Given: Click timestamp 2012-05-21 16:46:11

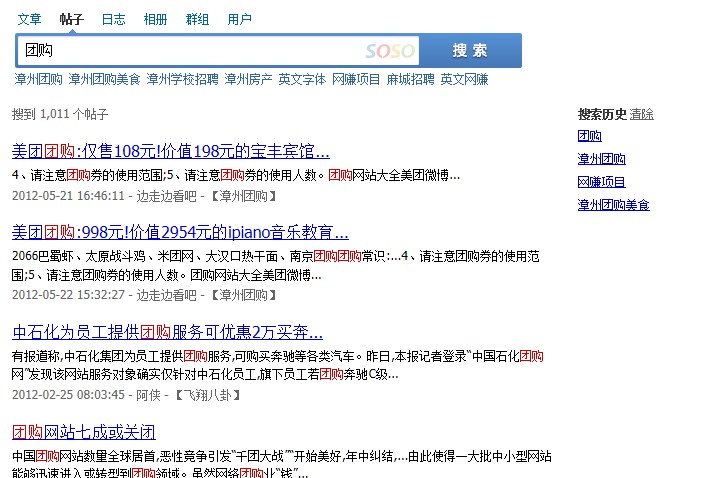Looking at the screenshot, I should tap(68, 196).
